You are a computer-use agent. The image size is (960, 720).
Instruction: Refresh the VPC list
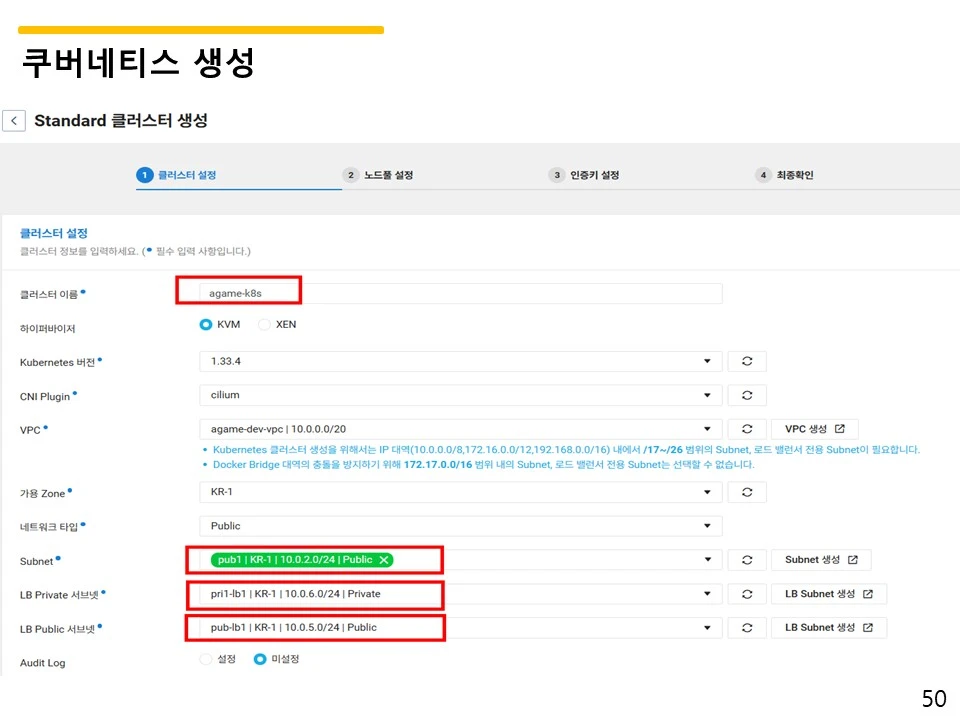pos(747,429)
